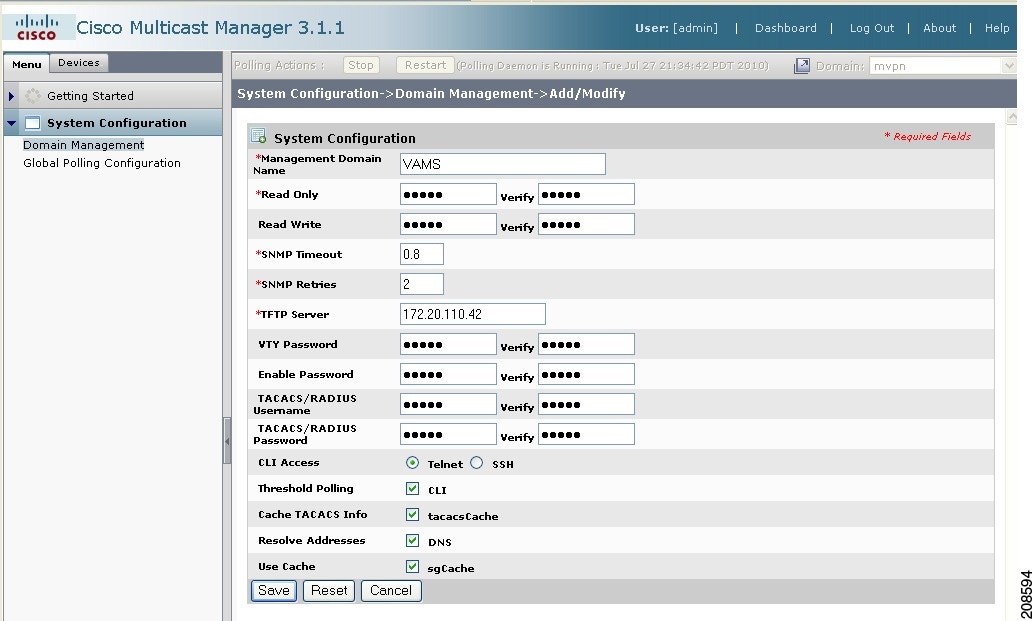Image resolution: width=1035 pixels, height=621 pixels.
Task: Click the Cancel button
Action: (x=391, y=591)
